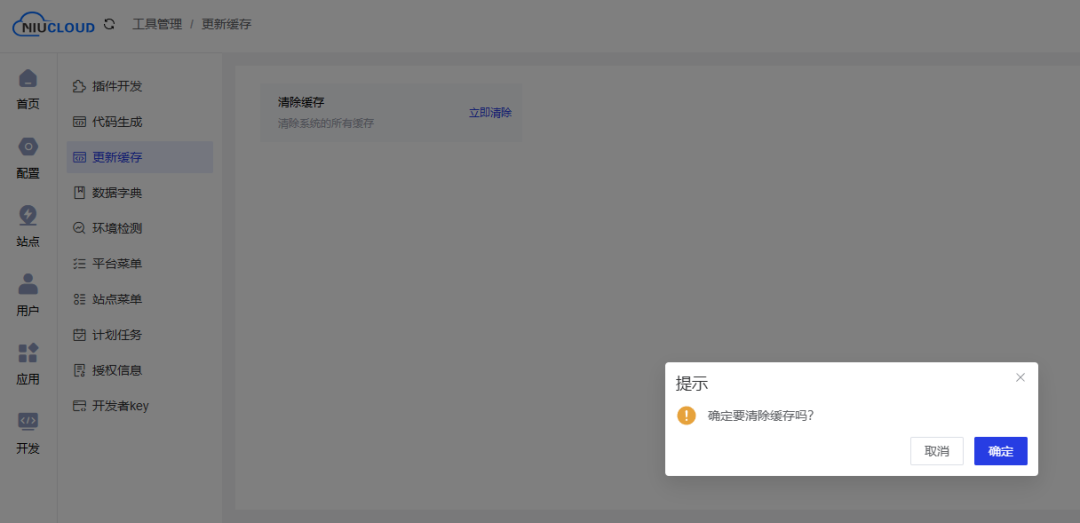The image size is (1080, 523).
Task: Go to 环境检测 menu item
Action: pos(116,228)
